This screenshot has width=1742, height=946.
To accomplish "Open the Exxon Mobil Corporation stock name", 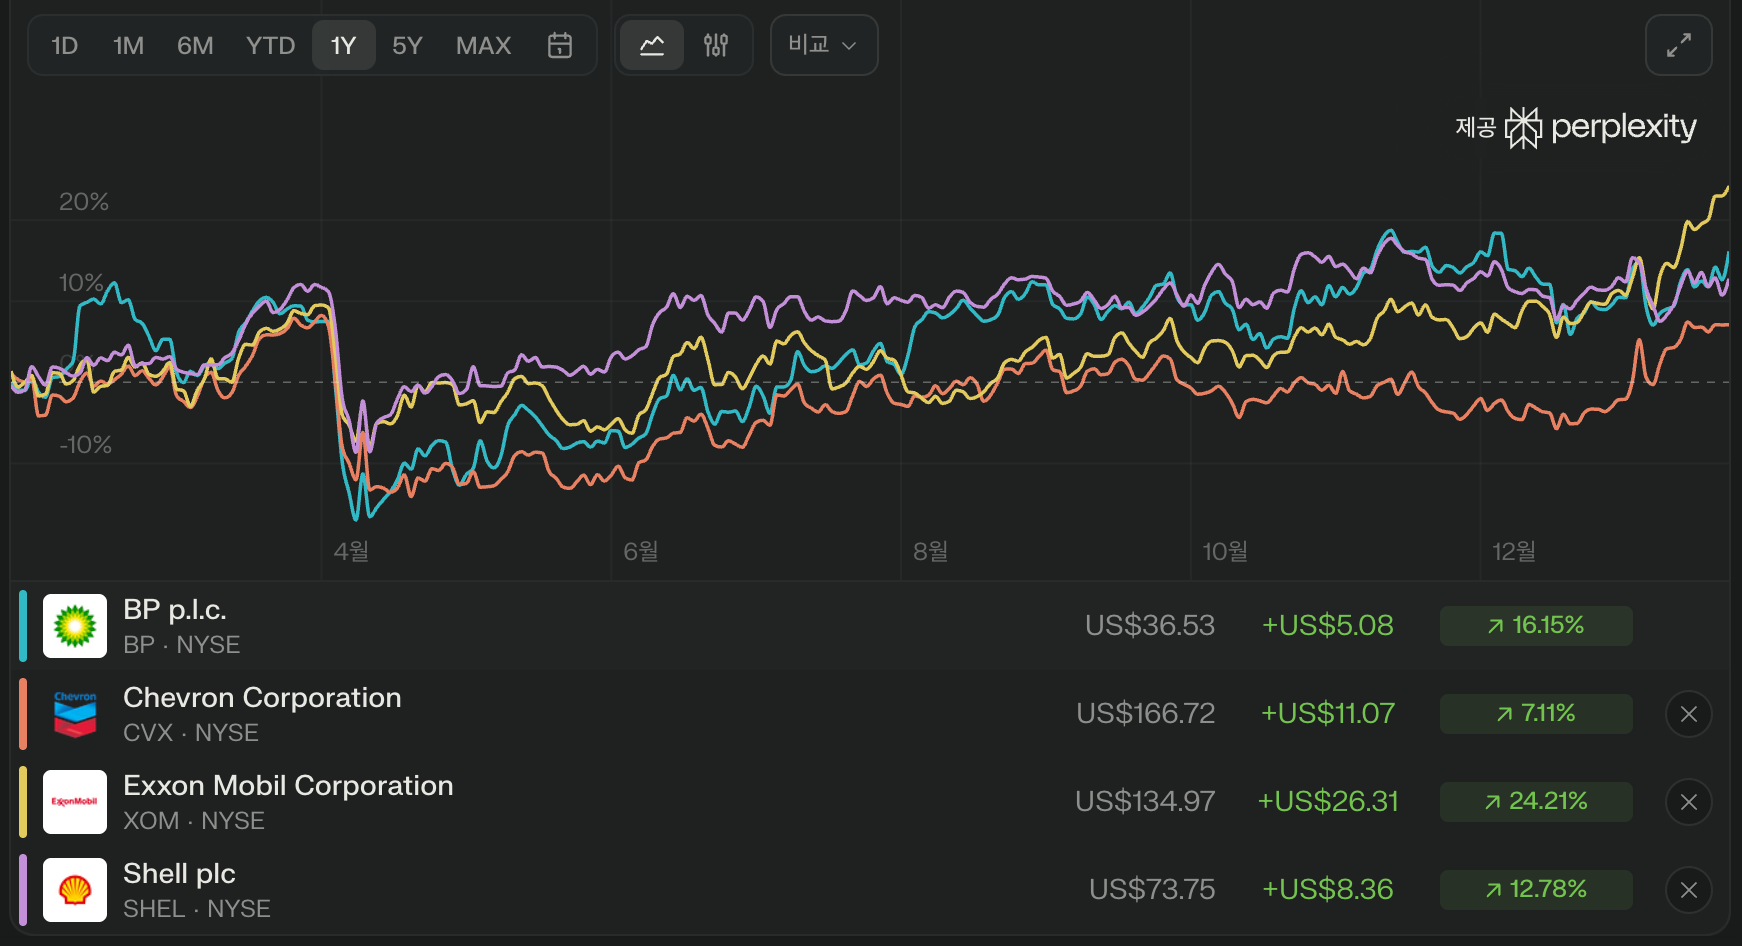I will pyautogui.click(x=288, y=786).
